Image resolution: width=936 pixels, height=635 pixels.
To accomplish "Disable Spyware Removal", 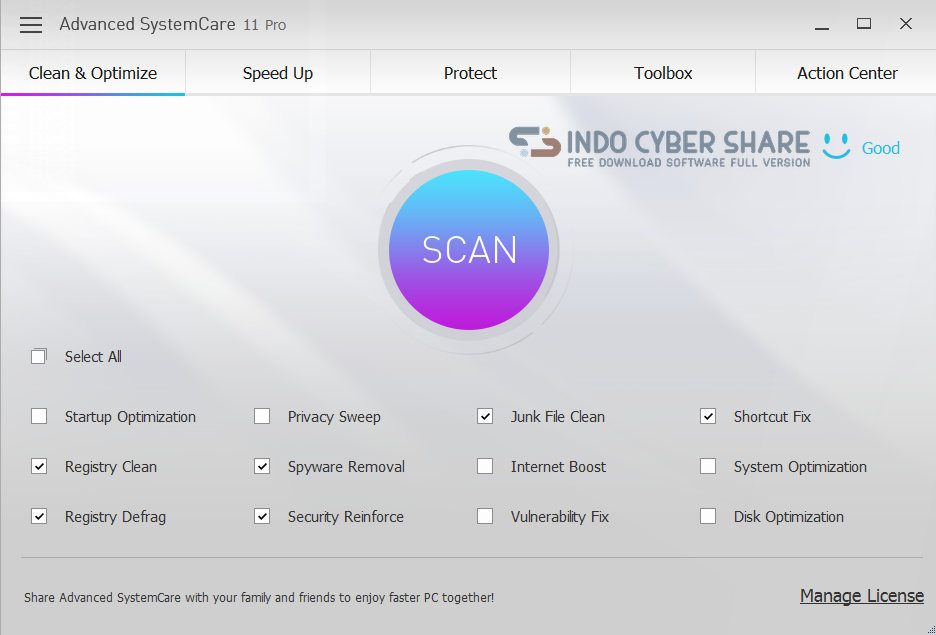I will point(261,466).
